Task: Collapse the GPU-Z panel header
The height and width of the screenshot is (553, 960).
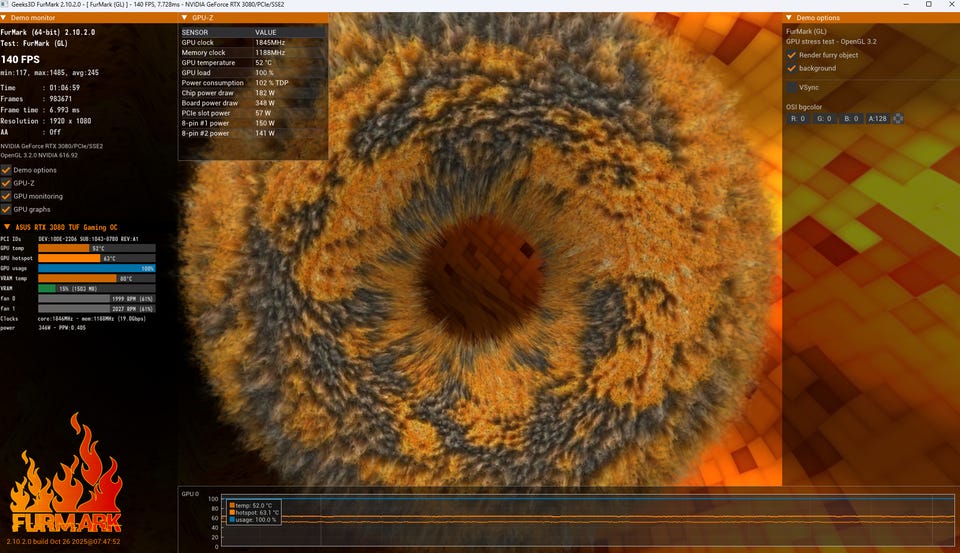Action: click(x=184, y=18)
